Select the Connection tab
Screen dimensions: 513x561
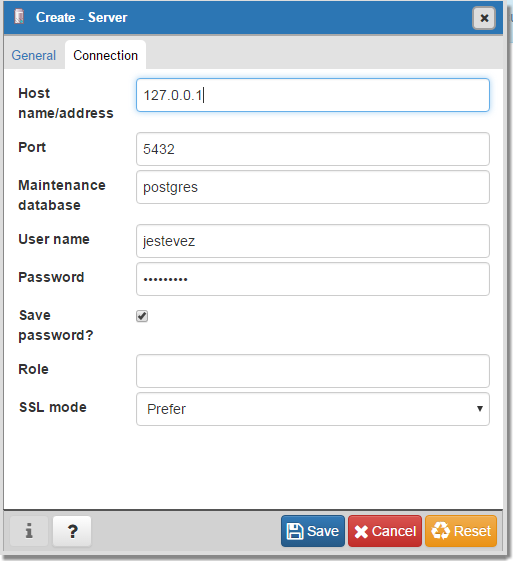[x=106, y=55]
